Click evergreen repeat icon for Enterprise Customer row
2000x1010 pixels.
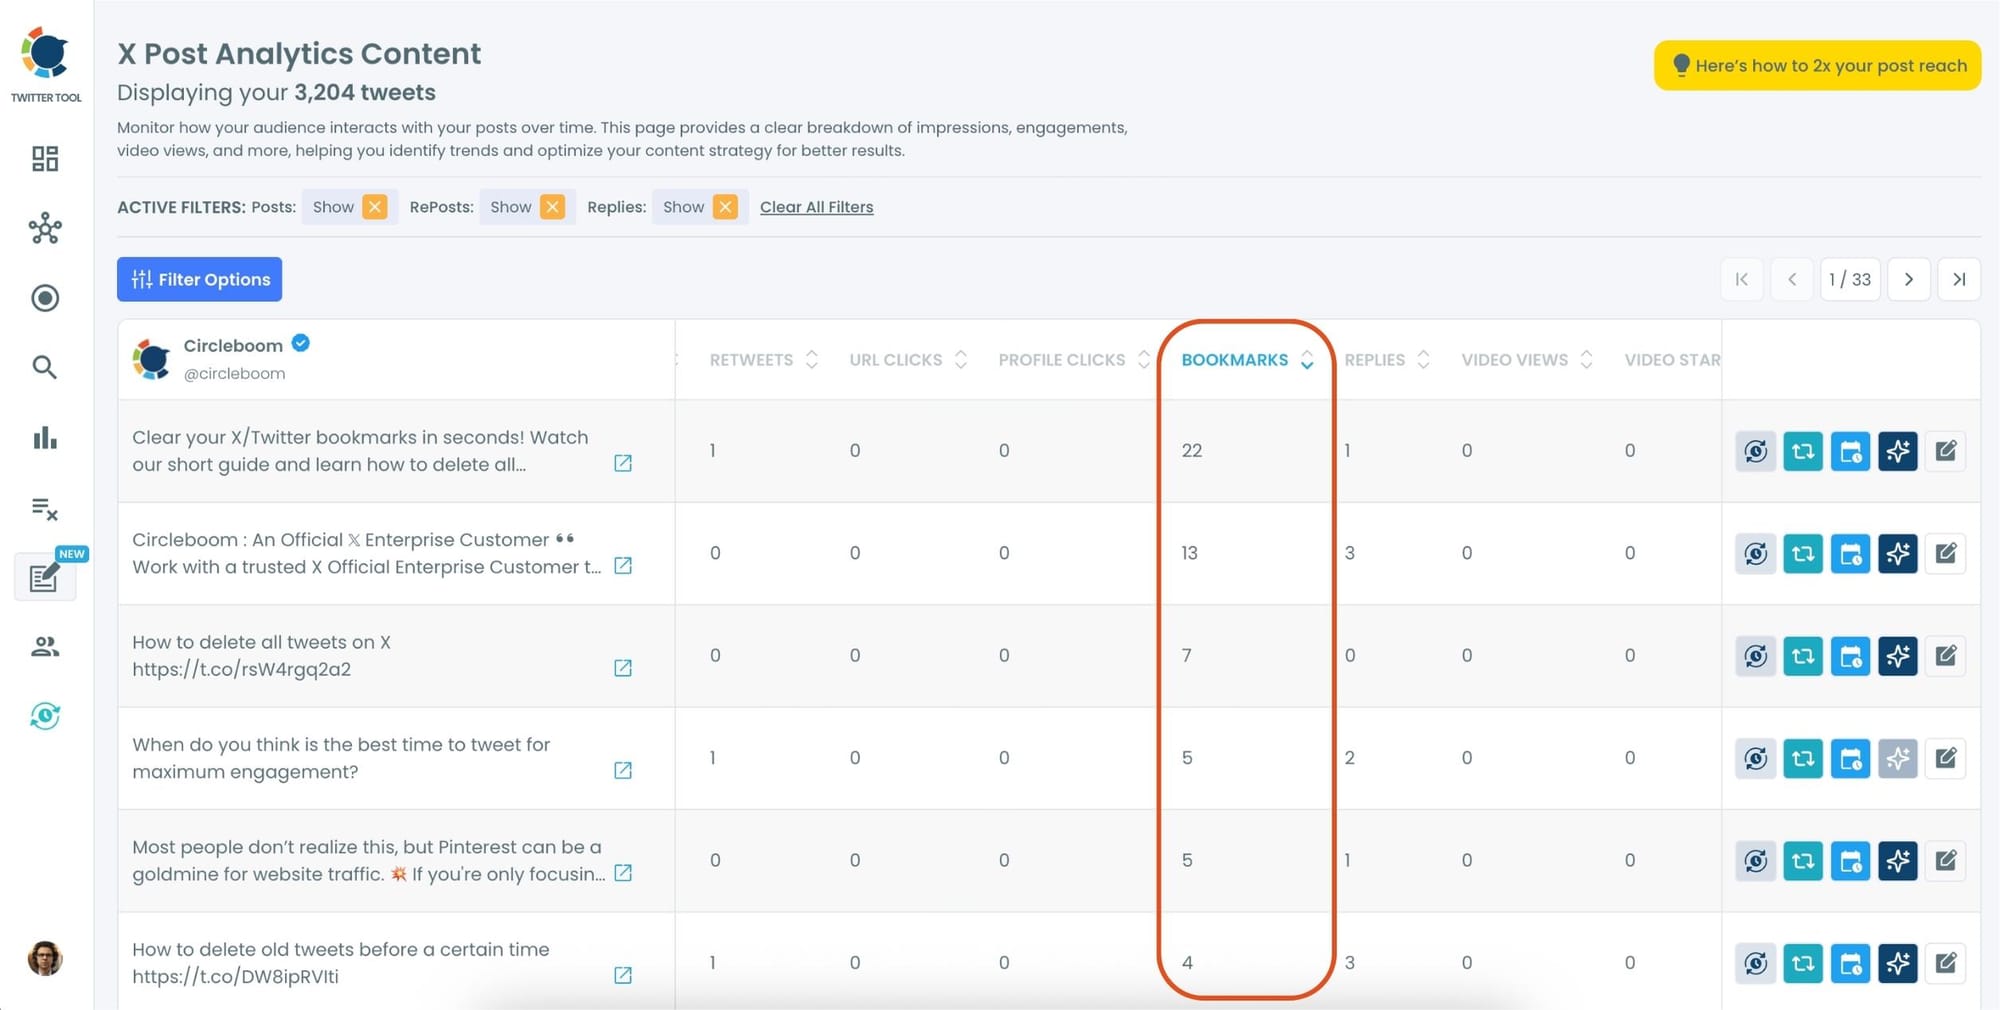1756,553
